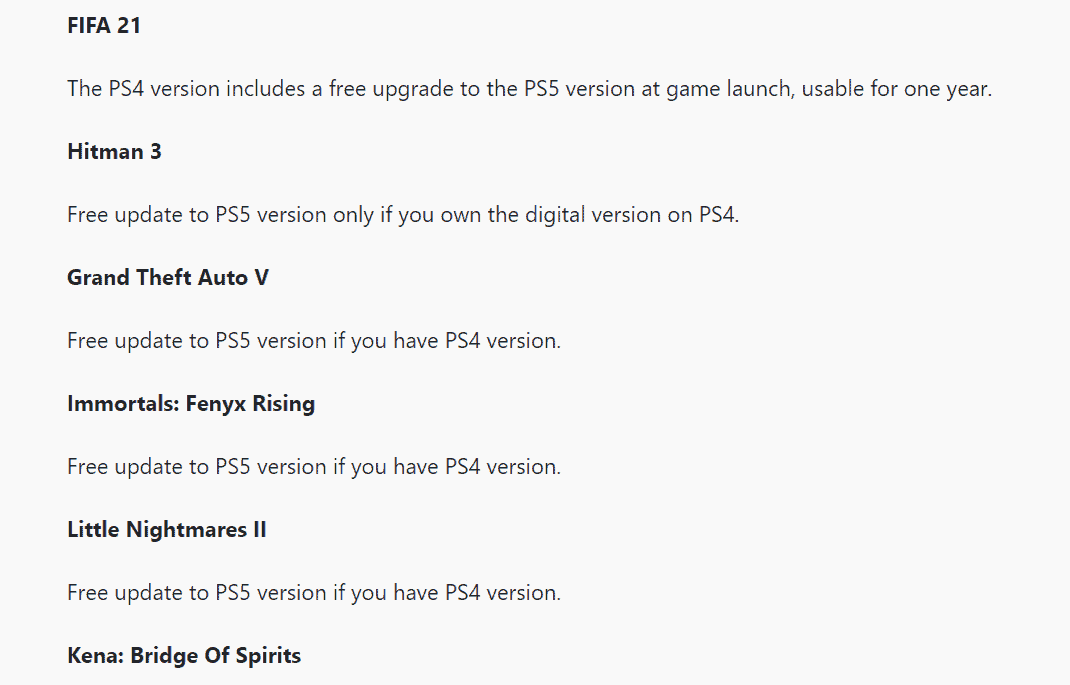Screen dimensions: 1070x685
Task: Click the FIFA 21 heading
Action: pos(104,26)
